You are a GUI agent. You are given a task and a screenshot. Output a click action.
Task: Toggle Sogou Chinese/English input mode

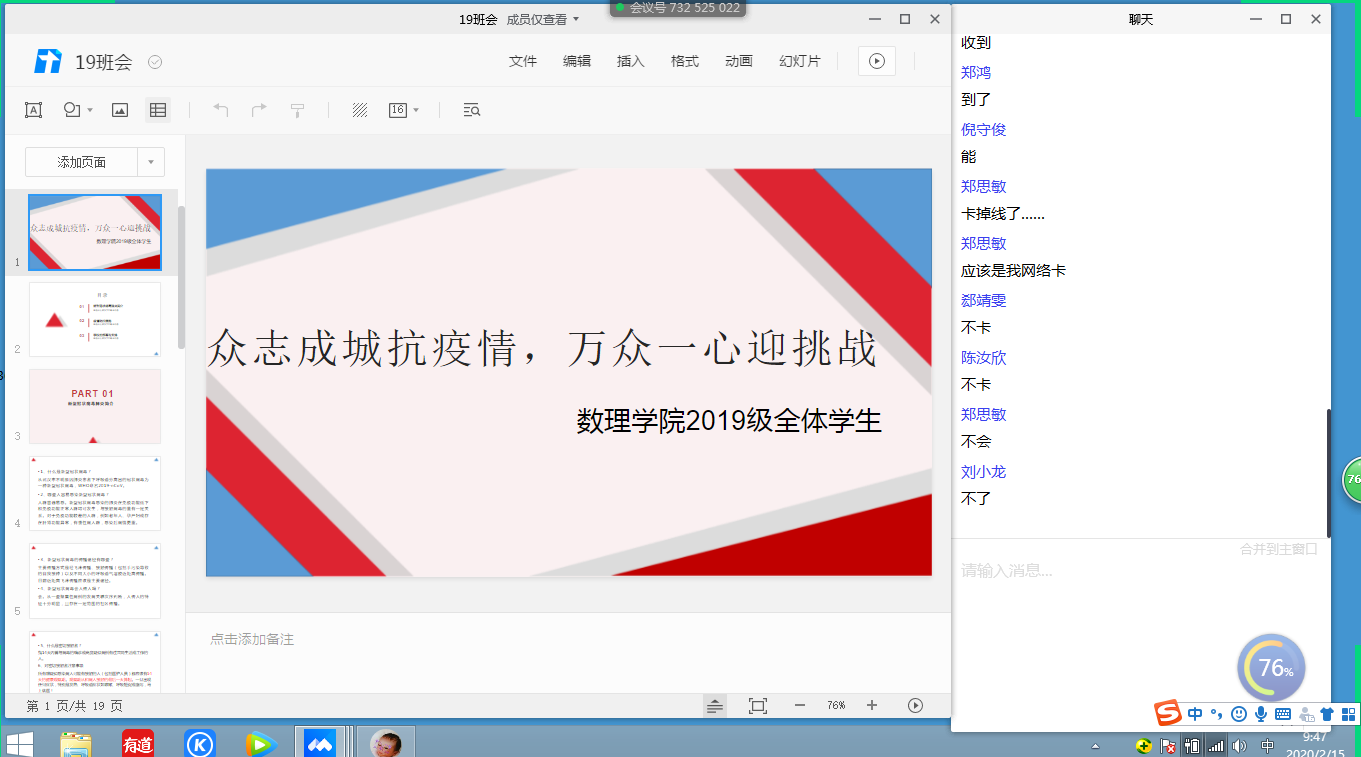(1195, 714)
